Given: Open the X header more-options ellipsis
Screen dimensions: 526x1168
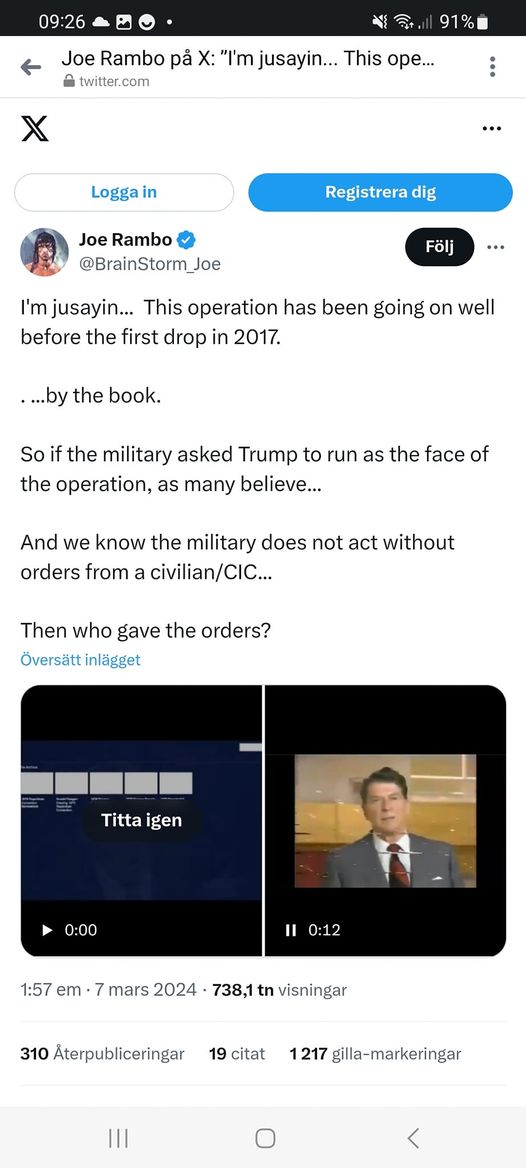Looking at the screenshot, I should (492, 129).
